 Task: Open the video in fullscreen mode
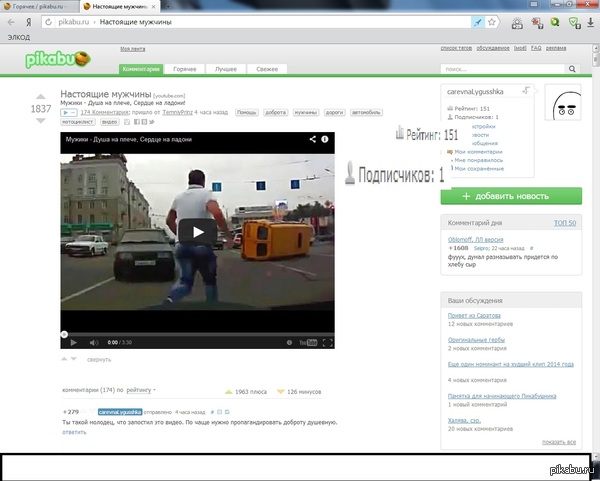[328, 342]
